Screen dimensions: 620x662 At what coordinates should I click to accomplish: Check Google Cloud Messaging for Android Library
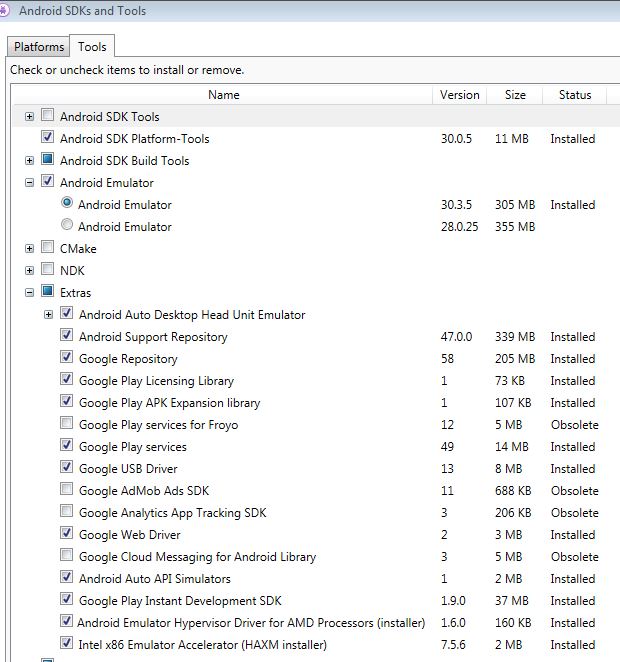(x=66, y=555)
